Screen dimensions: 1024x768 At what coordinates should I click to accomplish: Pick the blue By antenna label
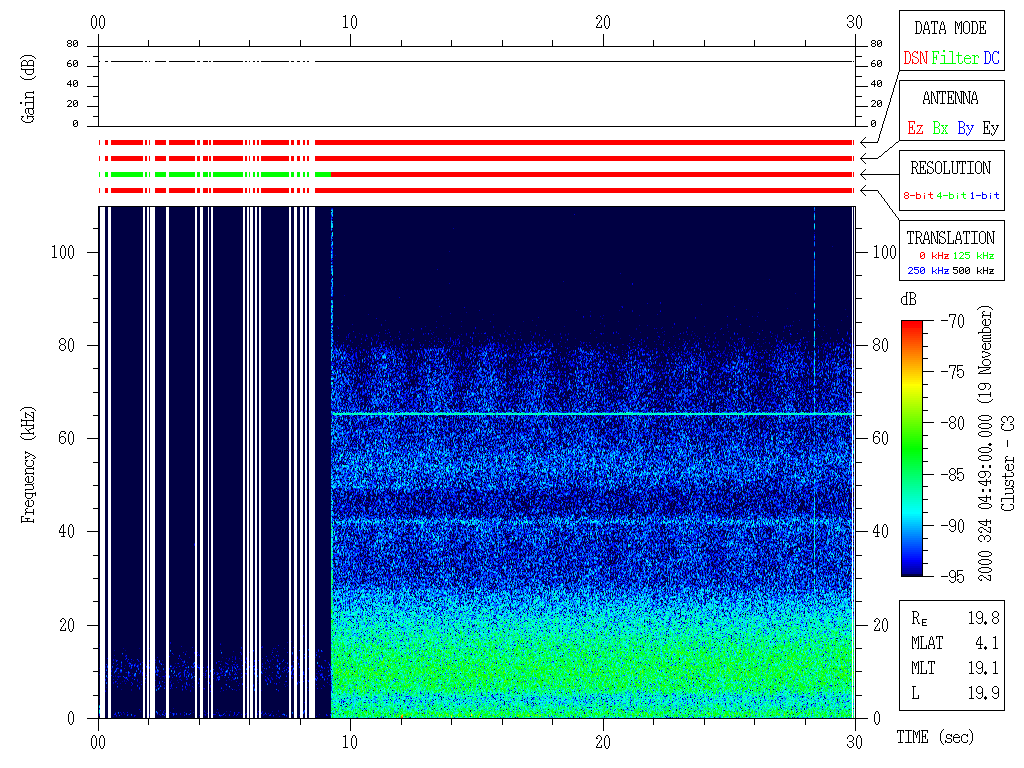(965, 129)
